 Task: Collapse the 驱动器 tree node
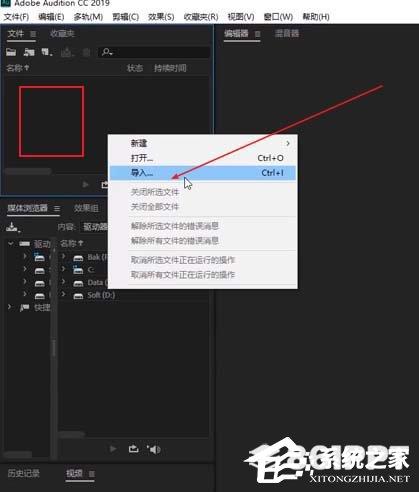tap(11, 244)
